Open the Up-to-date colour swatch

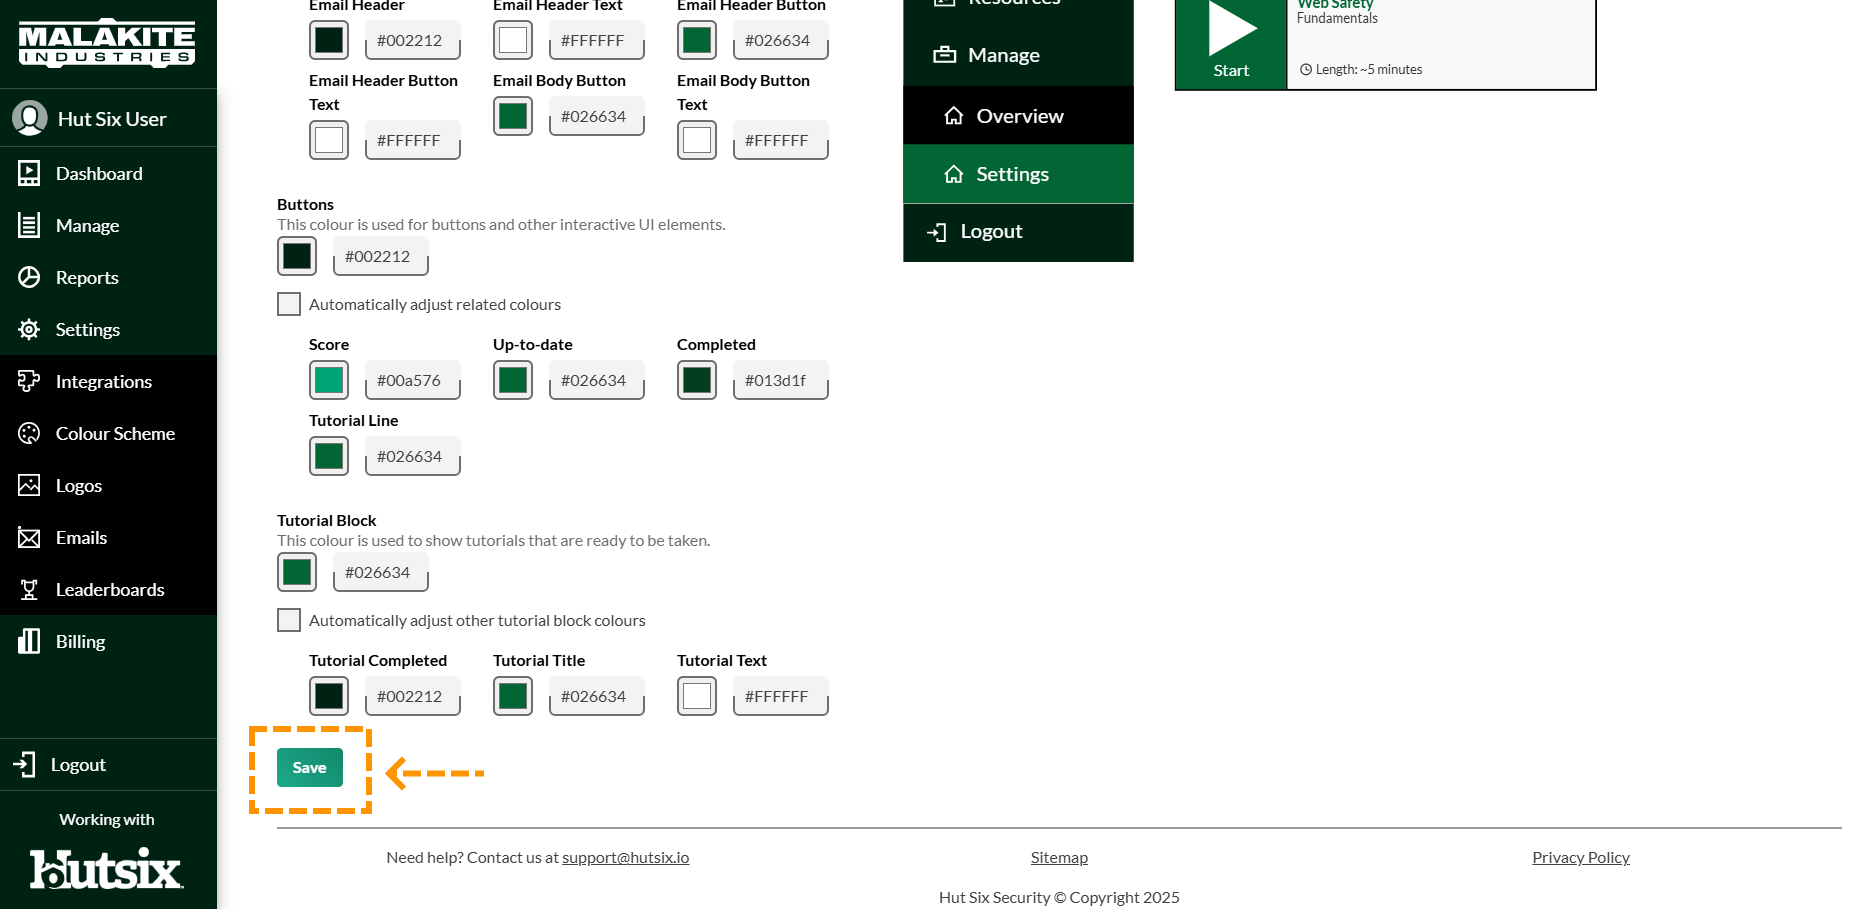513,380
